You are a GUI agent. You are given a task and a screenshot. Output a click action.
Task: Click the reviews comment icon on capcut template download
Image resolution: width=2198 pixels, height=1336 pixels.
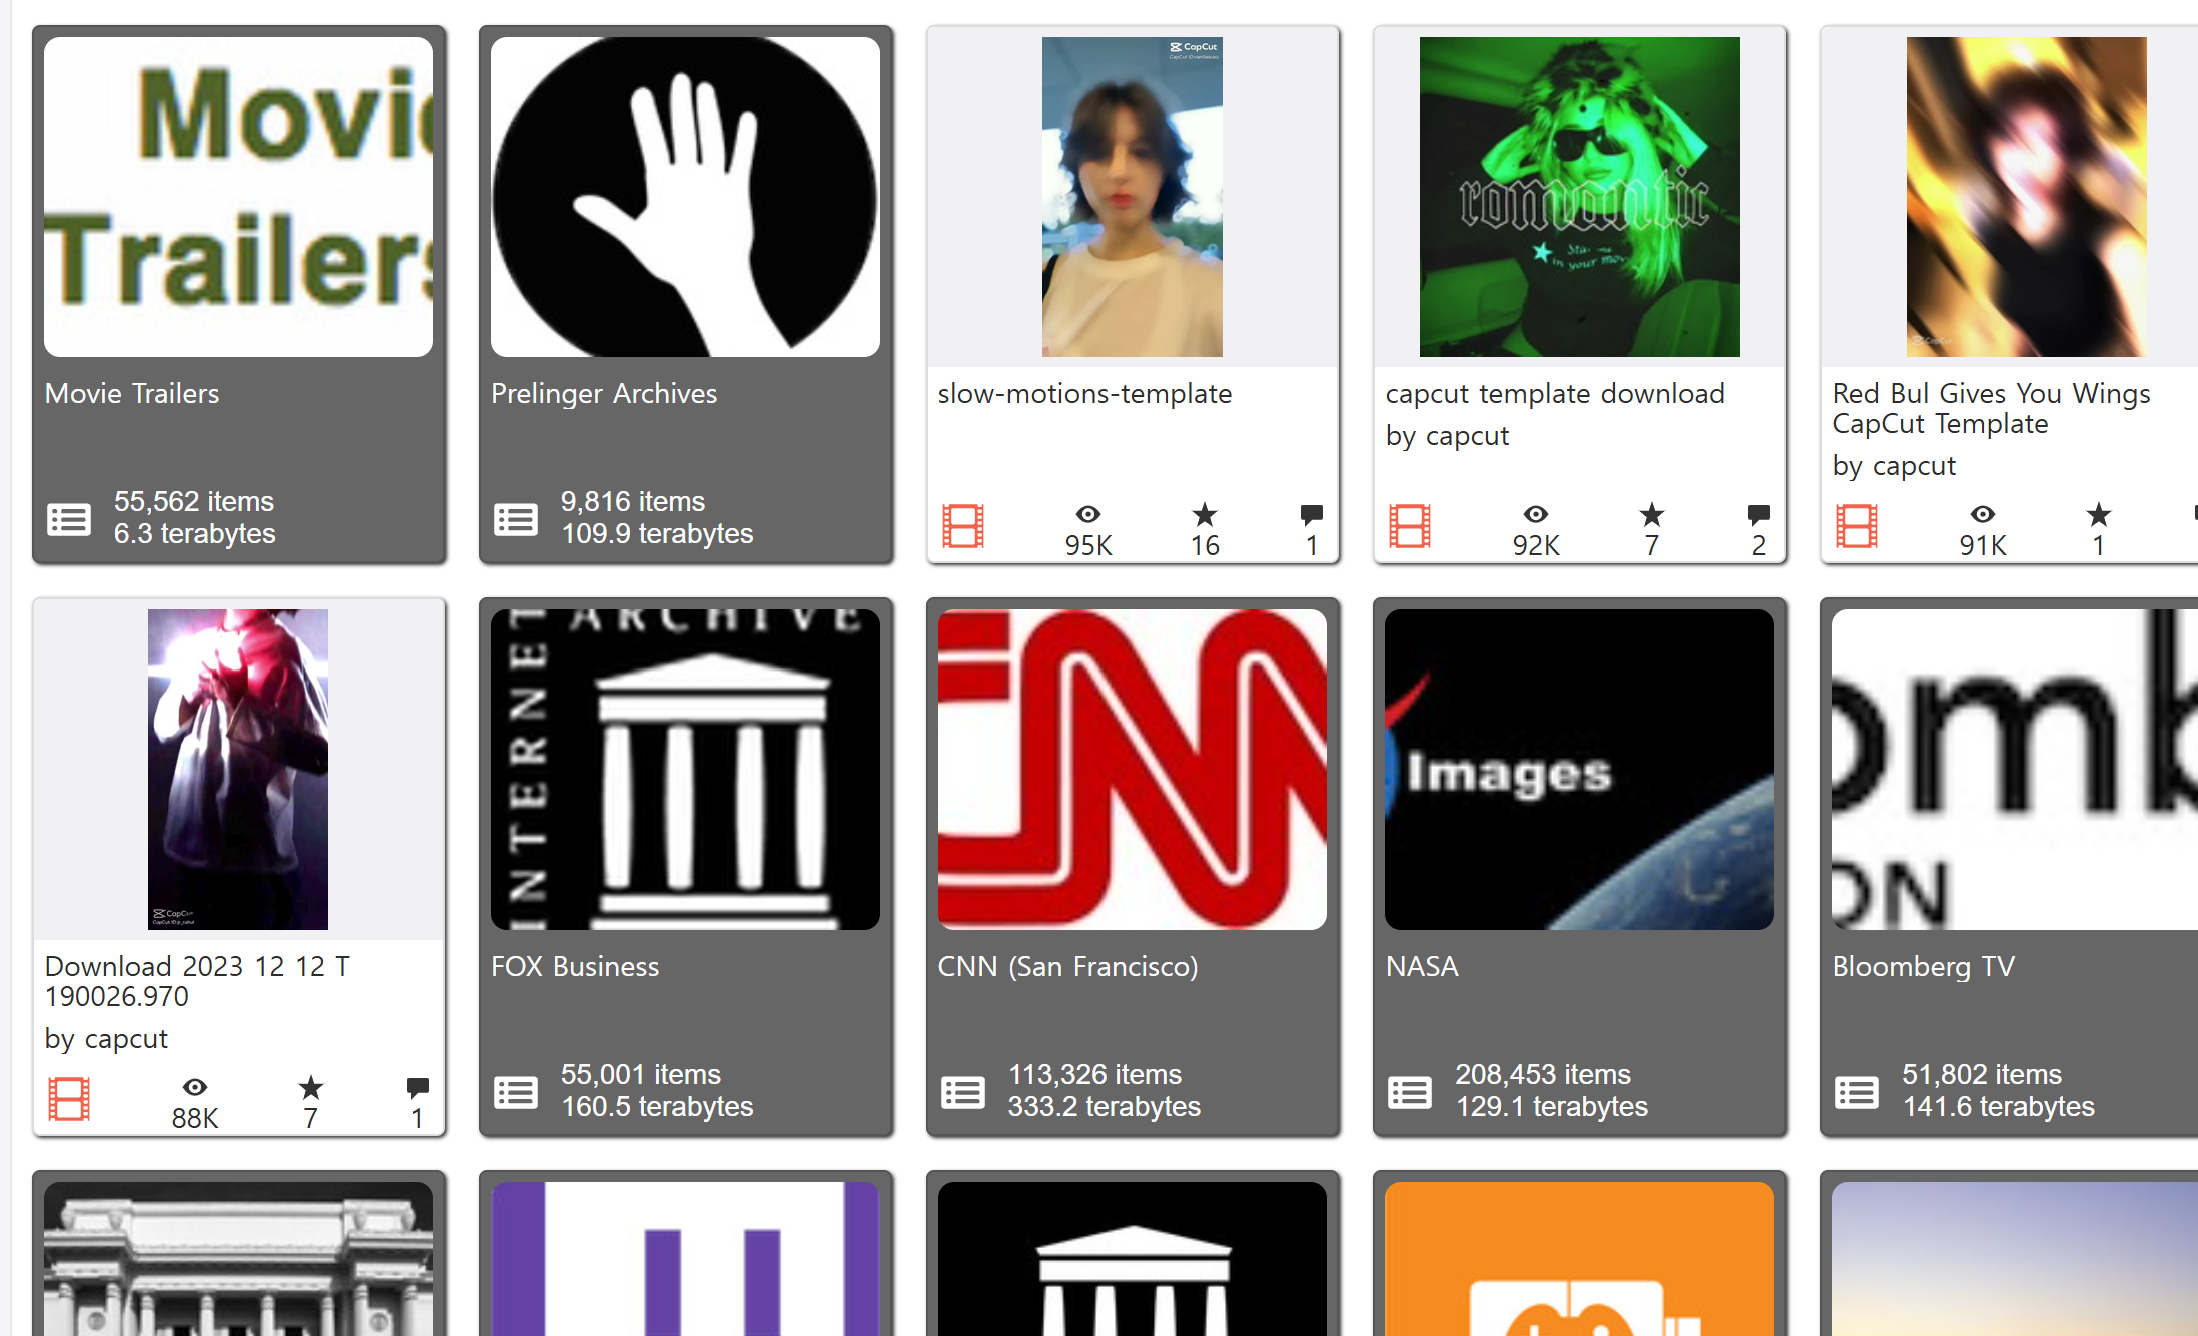pos(1759,515)
